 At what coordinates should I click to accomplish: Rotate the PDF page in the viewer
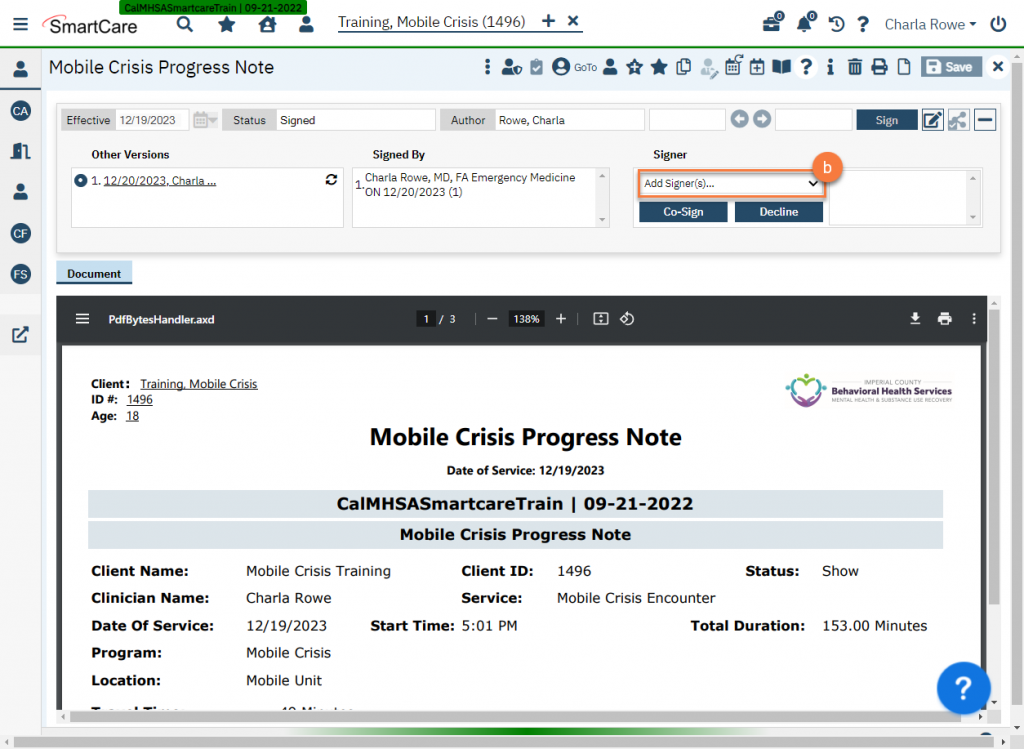pos(628,318)
